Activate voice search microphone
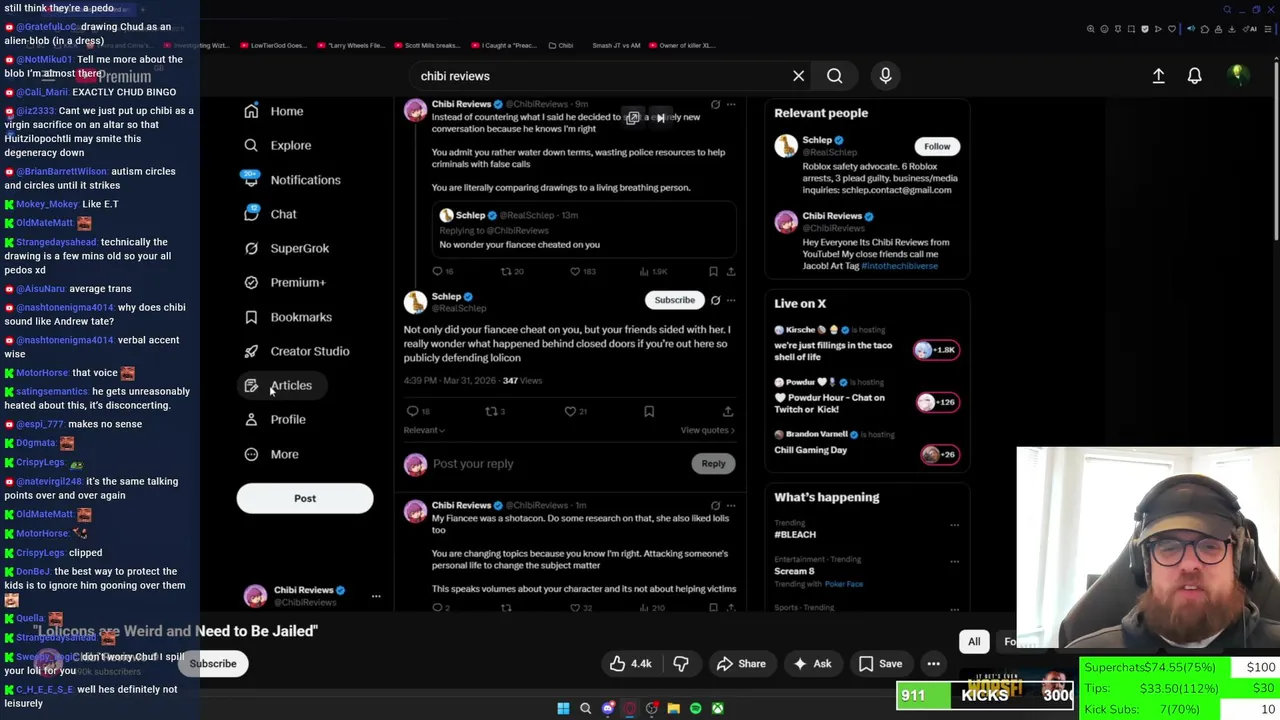This screenshot has height=720, width=1280. 885,76
